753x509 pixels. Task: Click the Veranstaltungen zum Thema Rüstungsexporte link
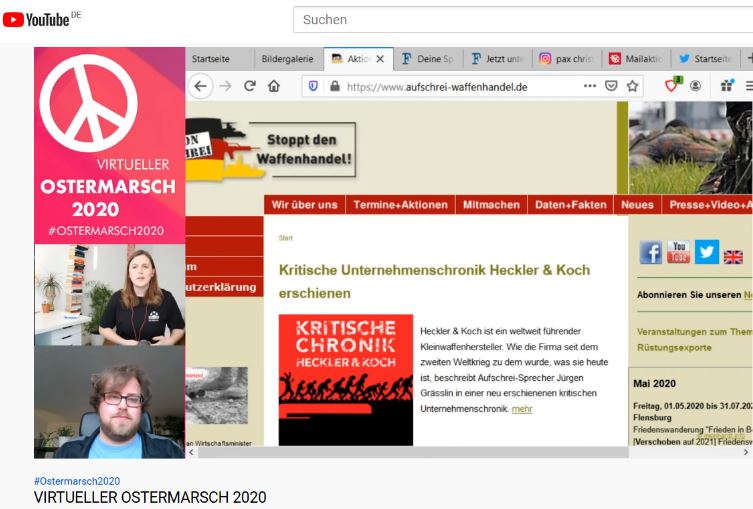click(x=695, y=339)
